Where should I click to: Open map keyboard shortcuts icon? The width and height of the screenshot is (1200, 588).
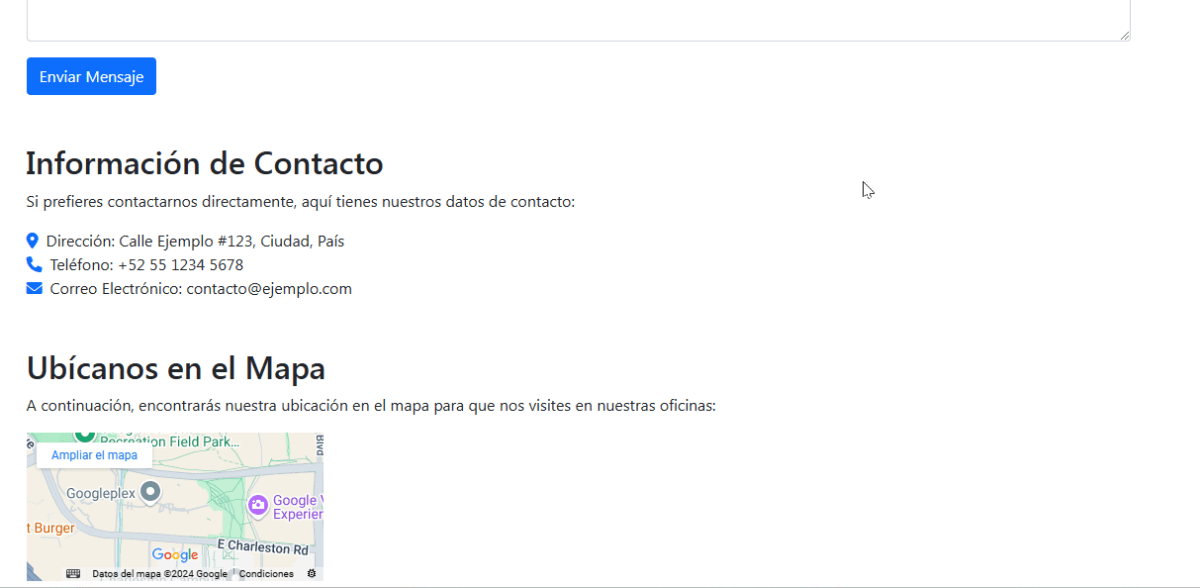(73, 574)
